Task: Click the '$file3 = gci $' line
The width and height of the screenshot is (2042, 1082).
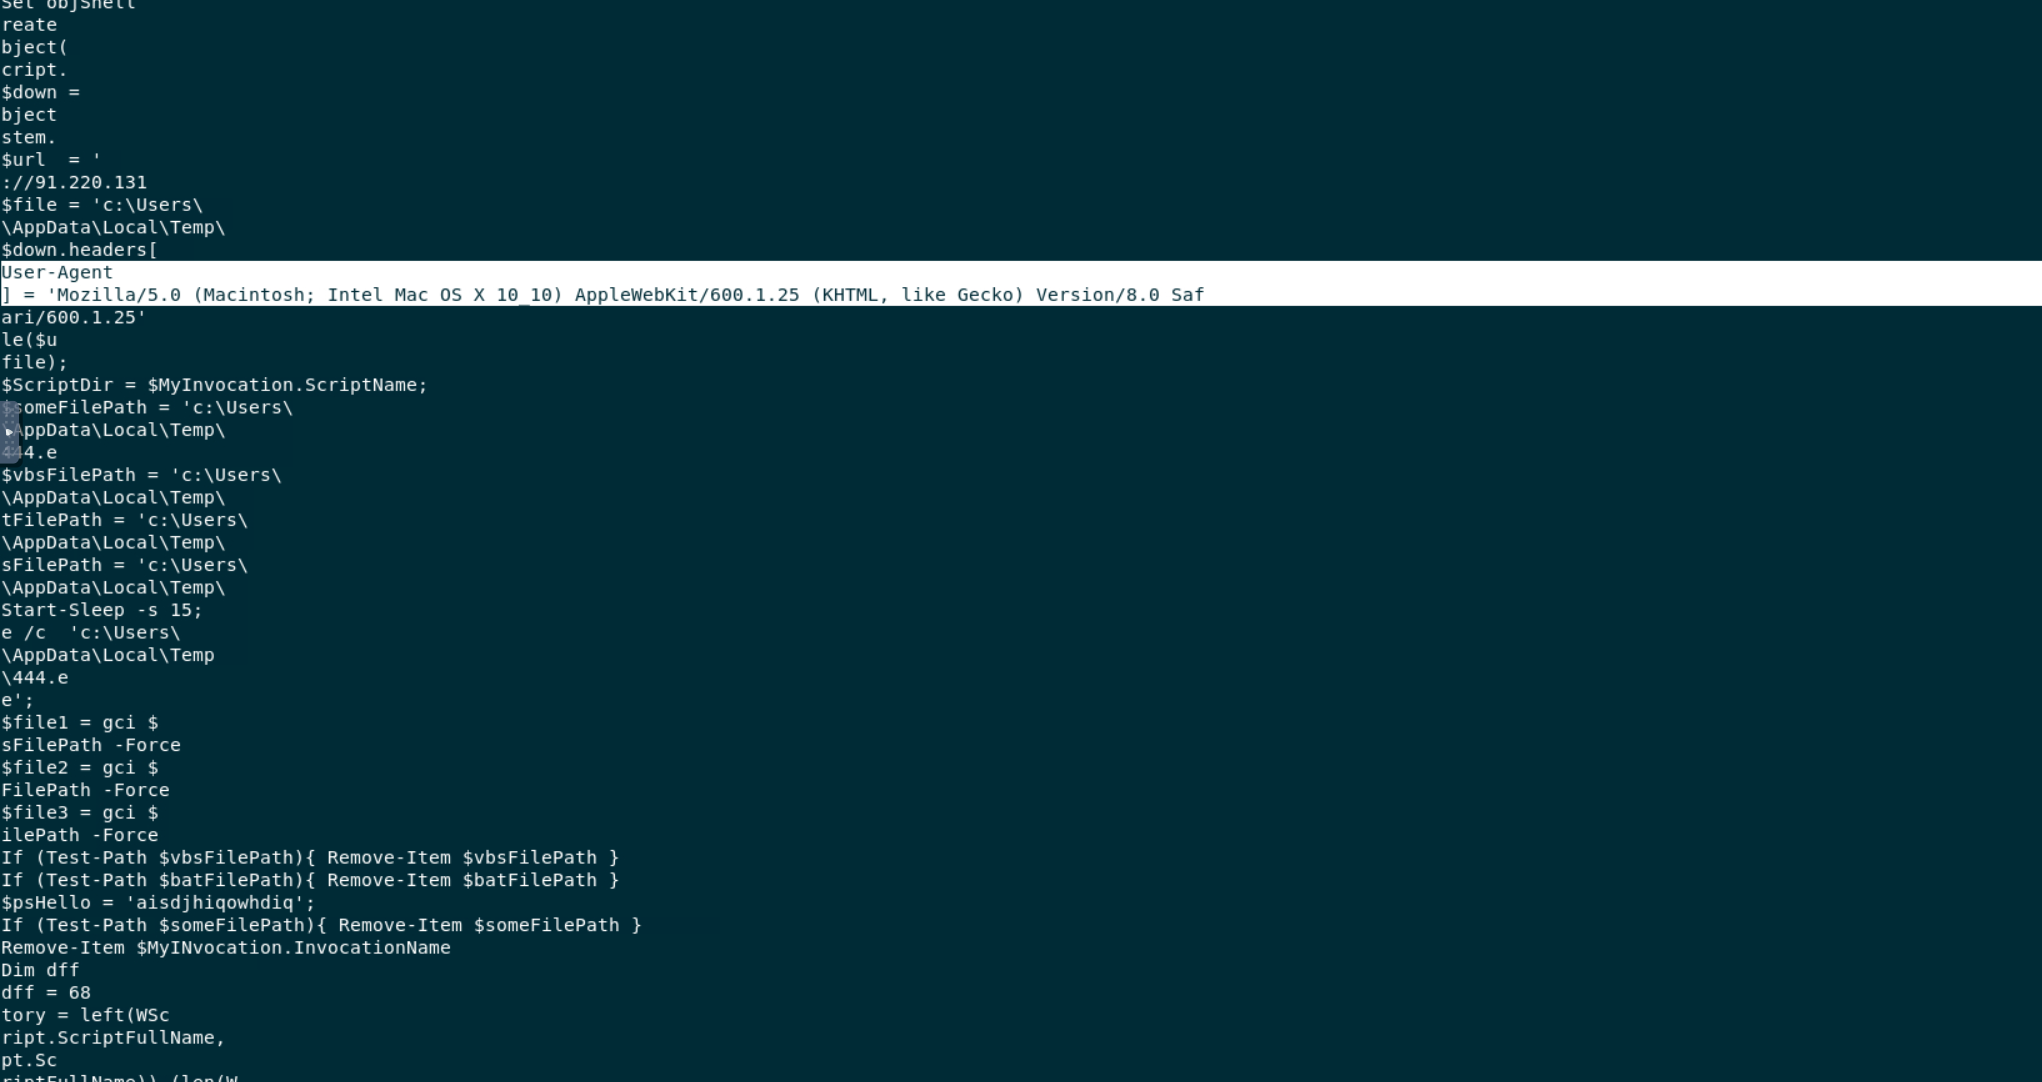Action: pyautogui.click(x=79, y=812)
